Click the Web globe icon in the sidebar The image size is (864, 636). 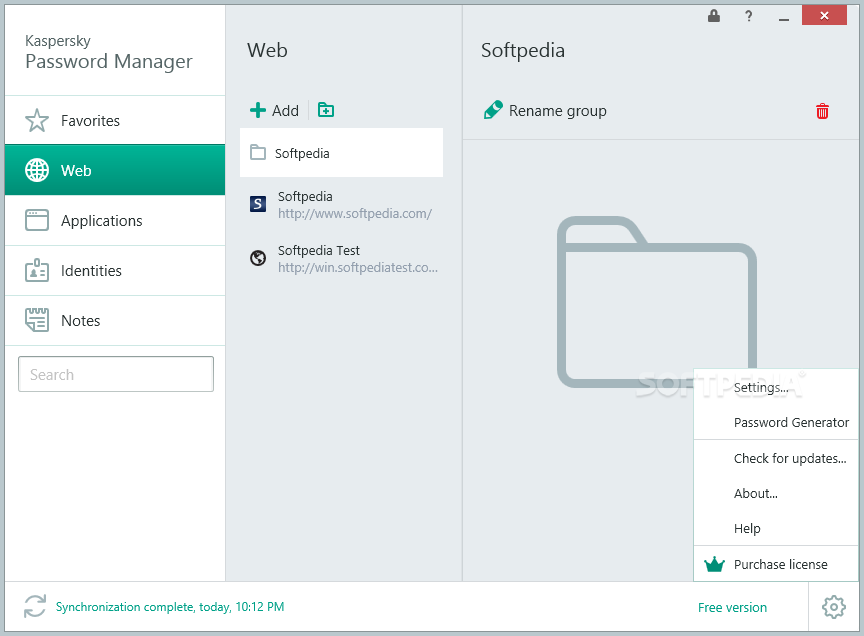[37, 170]
